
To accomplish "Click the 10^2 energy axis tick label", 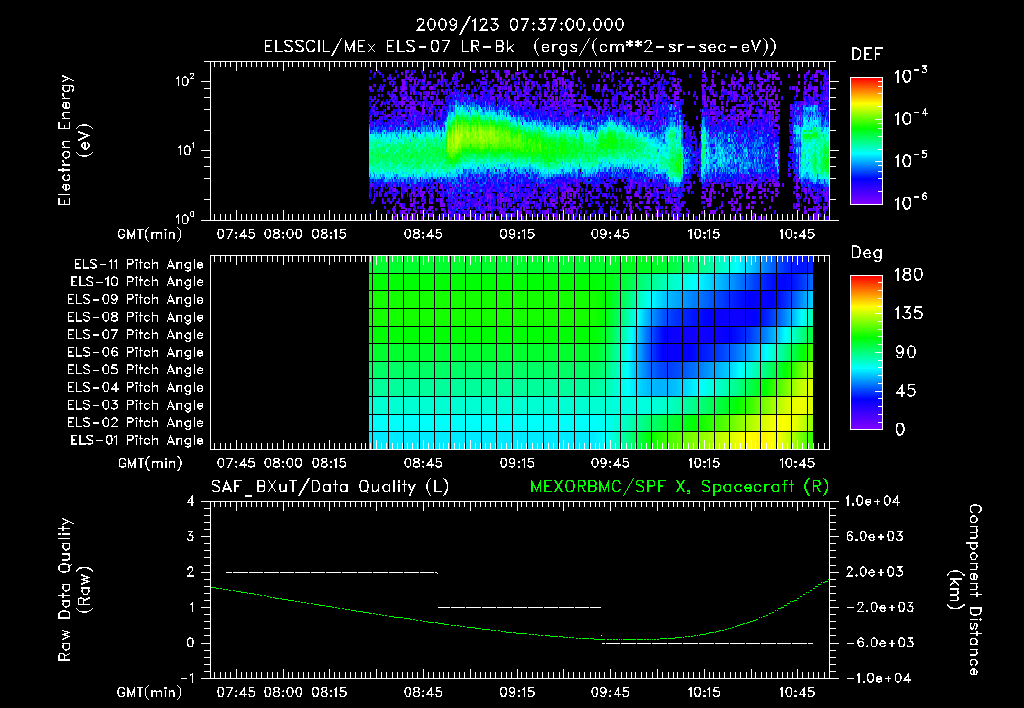I will tap(184, 81).
